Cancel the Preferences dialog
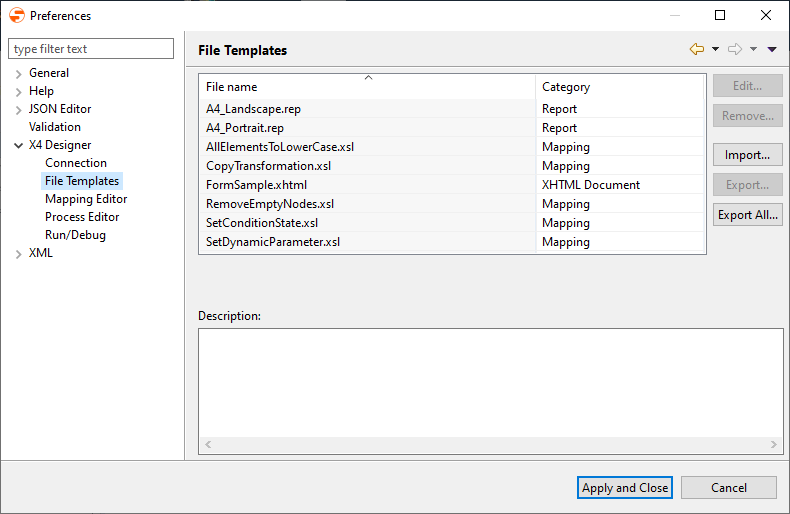This screenshot has height=514, width=790. pyautogui.click(x=728, y=488)
